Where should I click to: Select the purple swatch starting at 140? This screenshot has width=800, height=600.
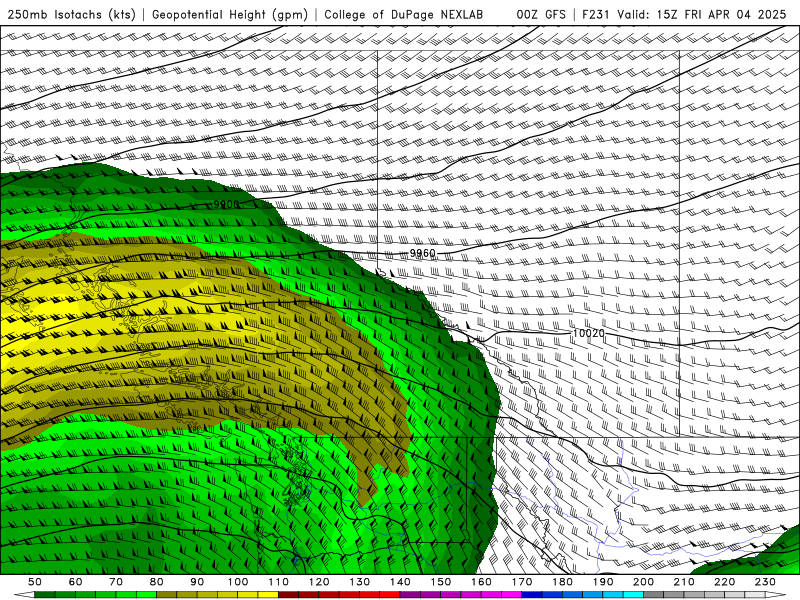[410, 595]
